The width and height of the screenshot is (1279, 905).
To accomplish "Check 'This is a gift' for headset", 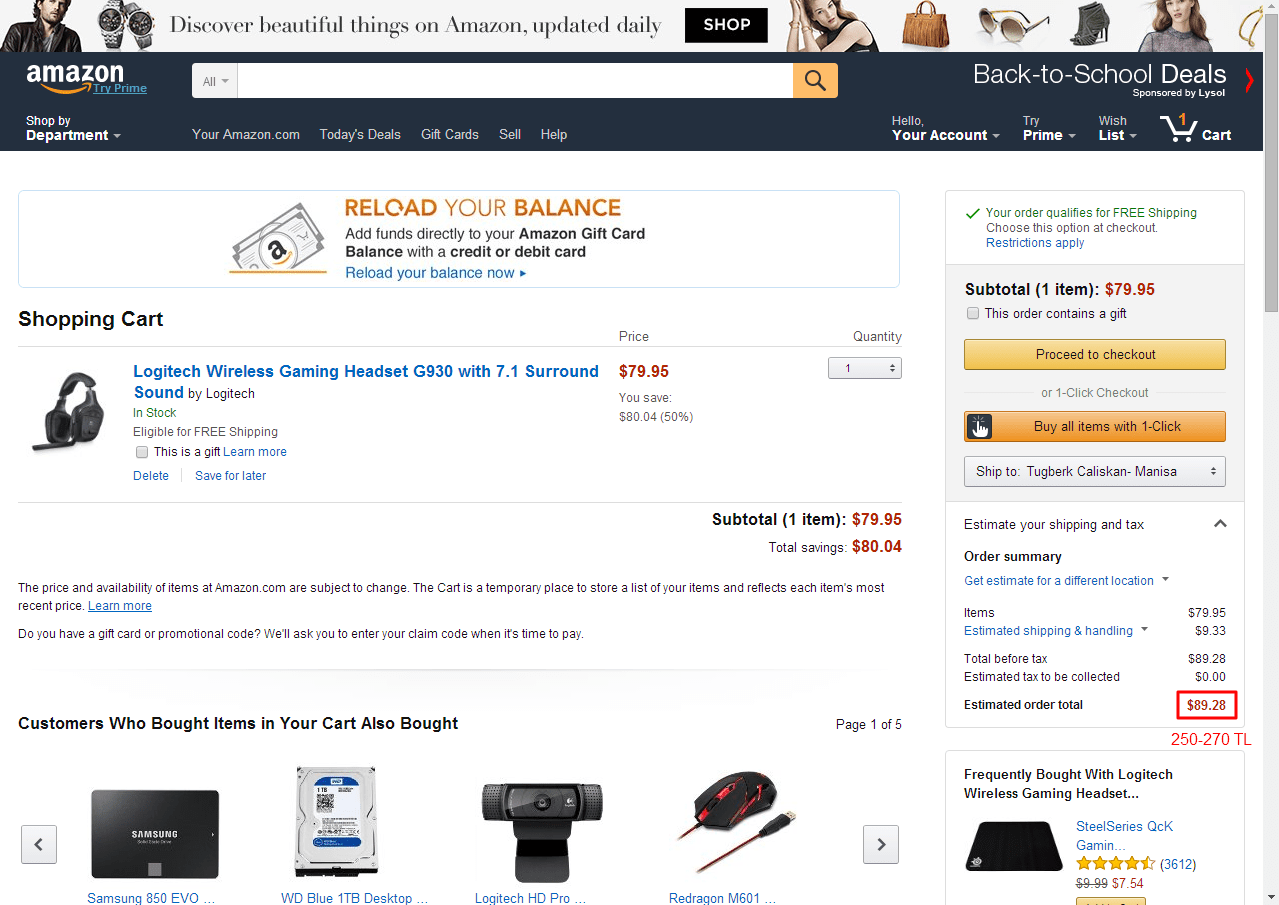I will (x=142, y=452).
